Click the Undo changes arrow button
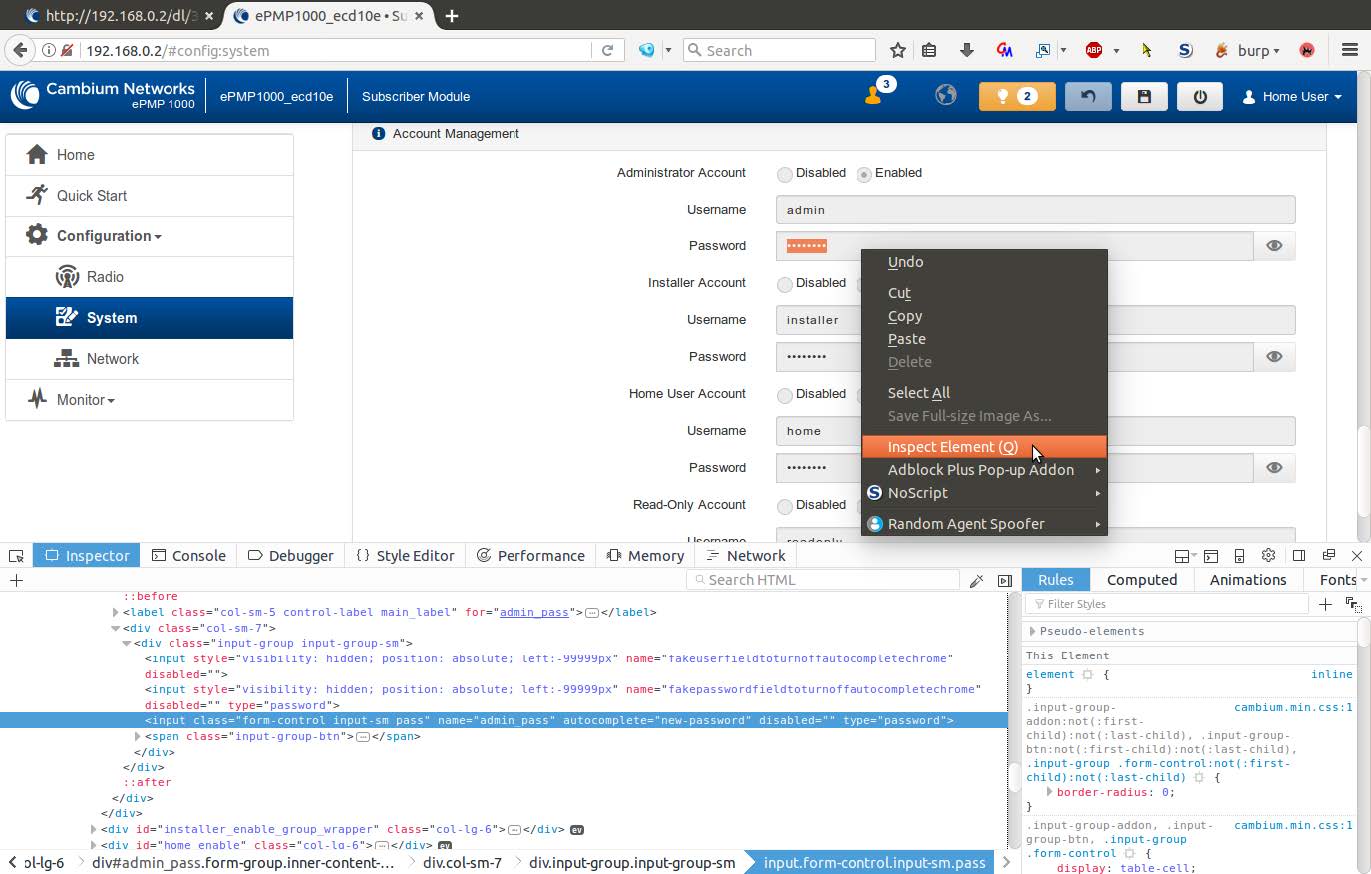Viewport: 1371px width, 874px height. tap(1088, 97)
